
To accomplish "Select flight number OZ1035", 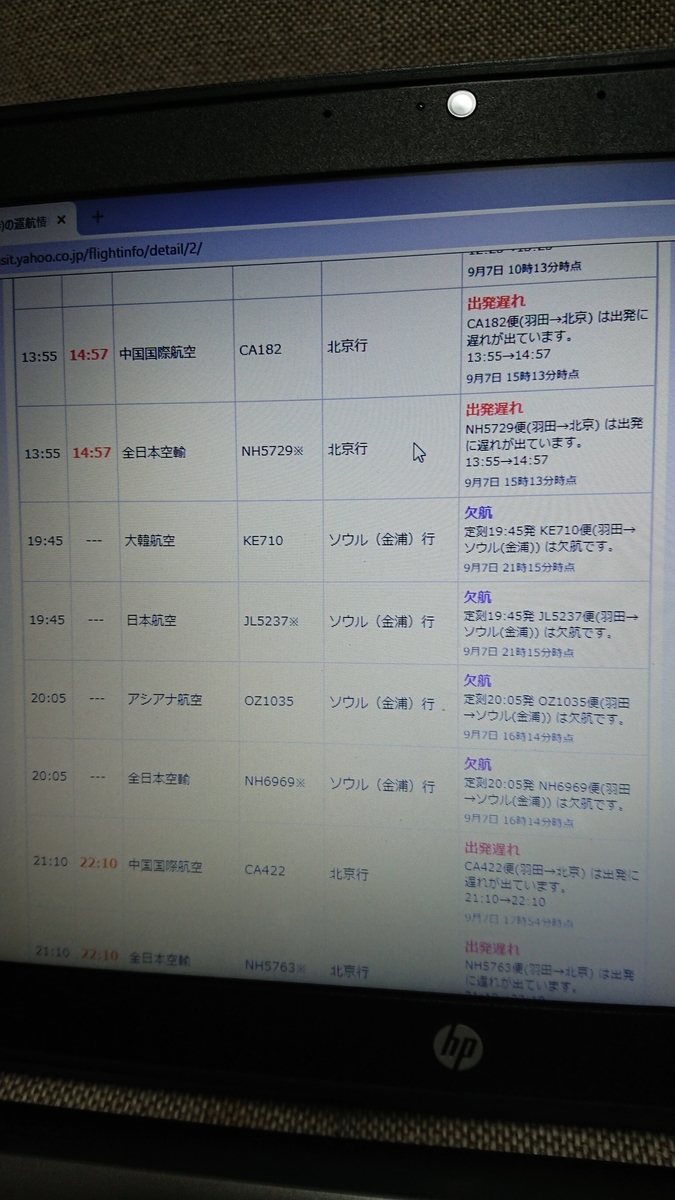I will click(x=269, y=701).
